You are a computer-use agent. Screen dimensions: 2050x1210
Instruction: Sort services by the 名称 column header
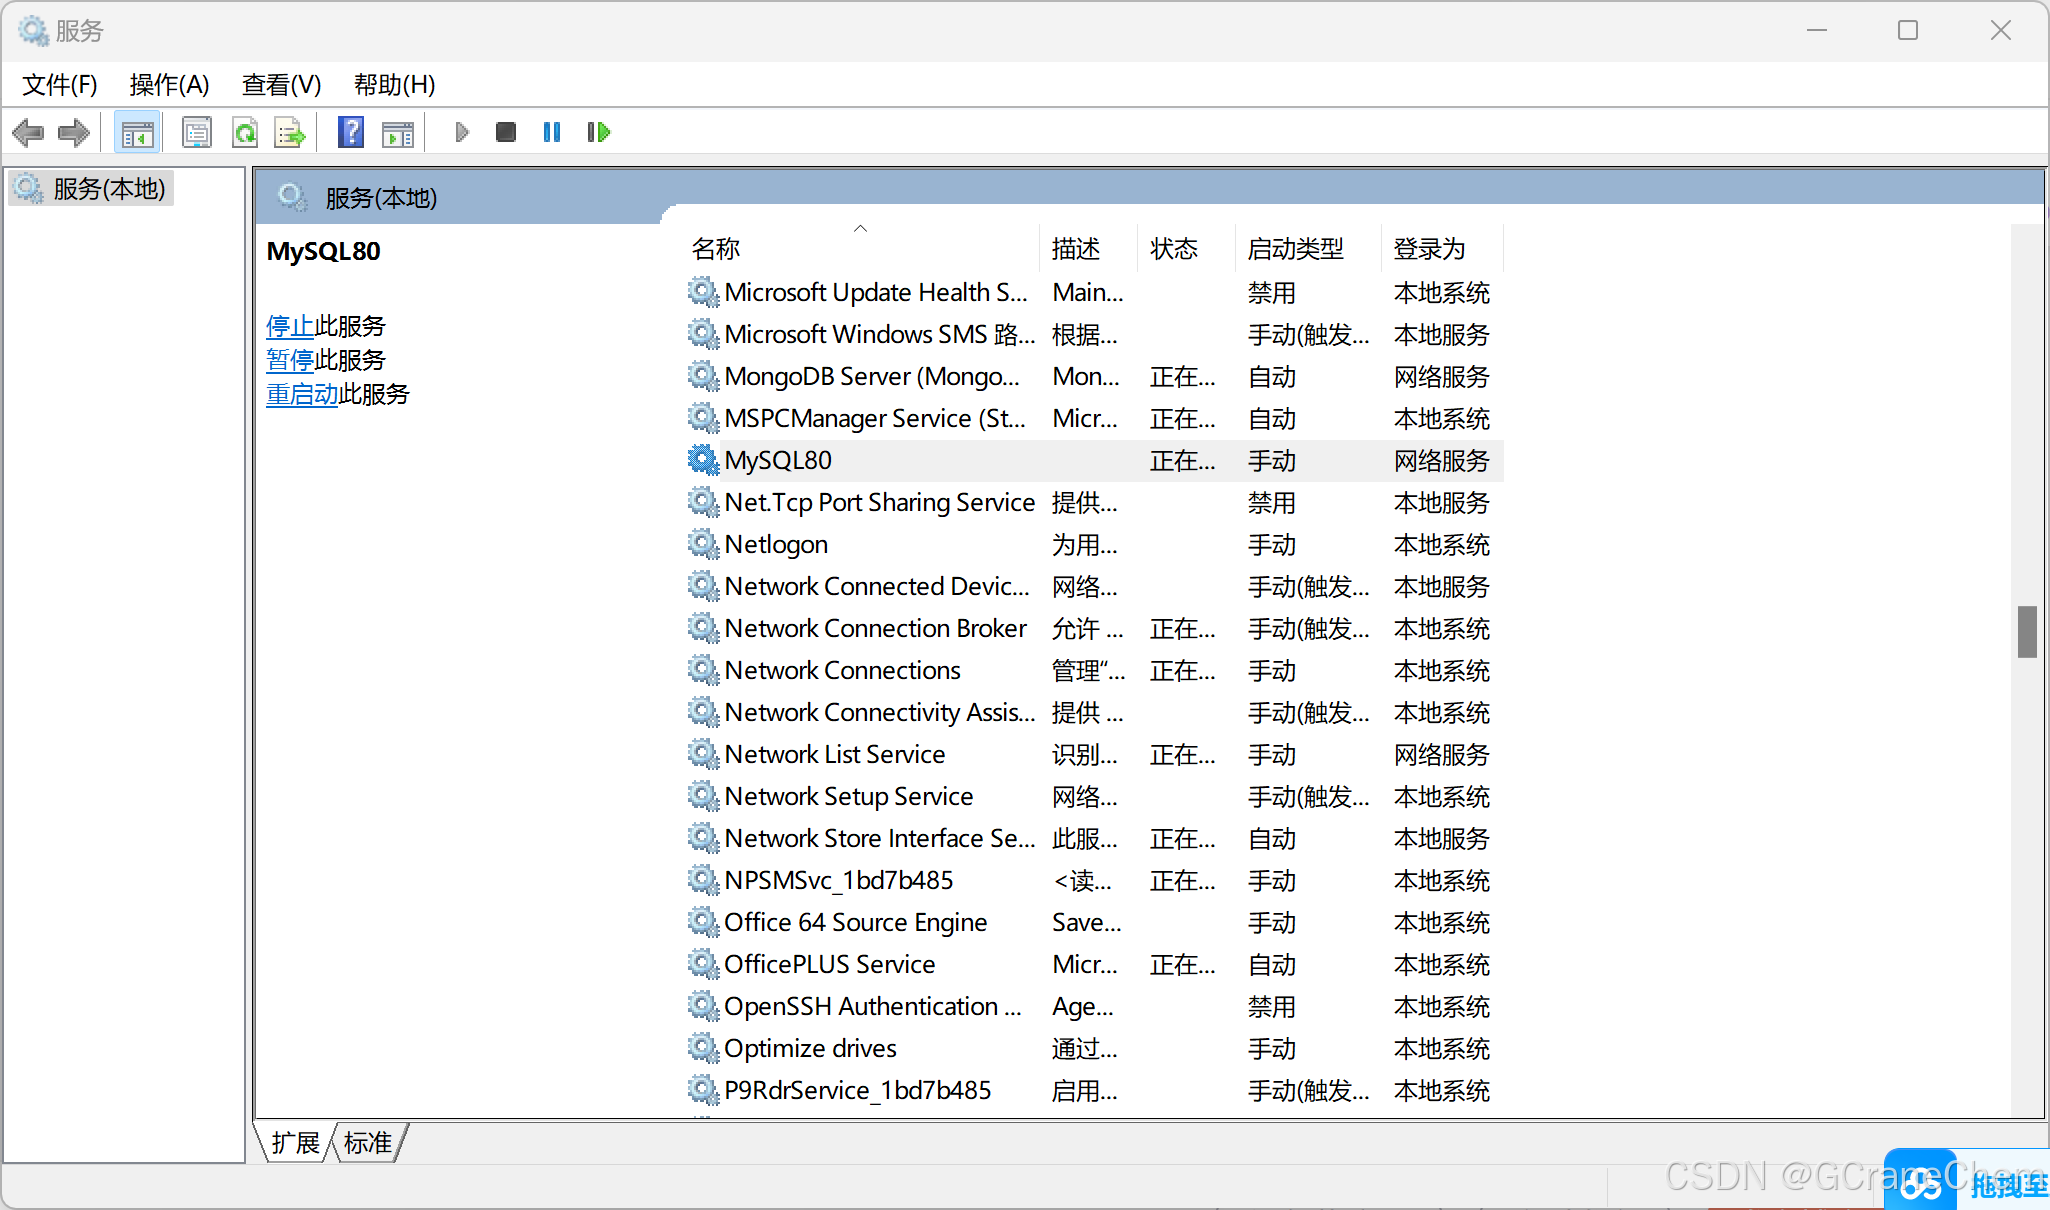[716, 248]
